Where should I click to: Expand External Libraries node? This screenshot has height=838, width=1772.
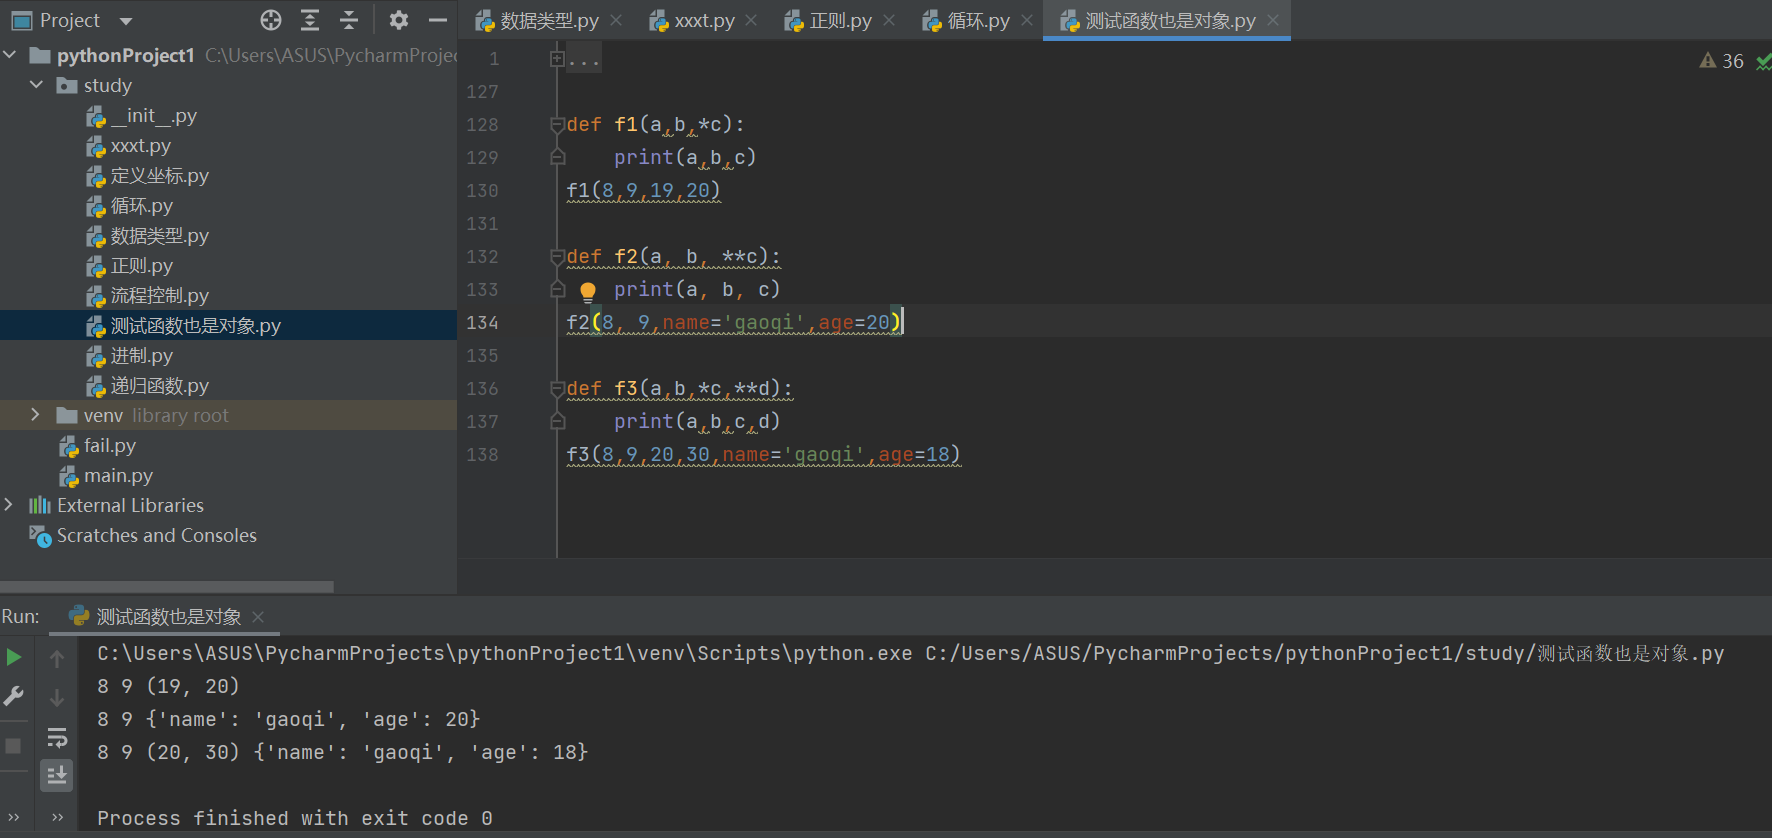click(x=9, y=505)
